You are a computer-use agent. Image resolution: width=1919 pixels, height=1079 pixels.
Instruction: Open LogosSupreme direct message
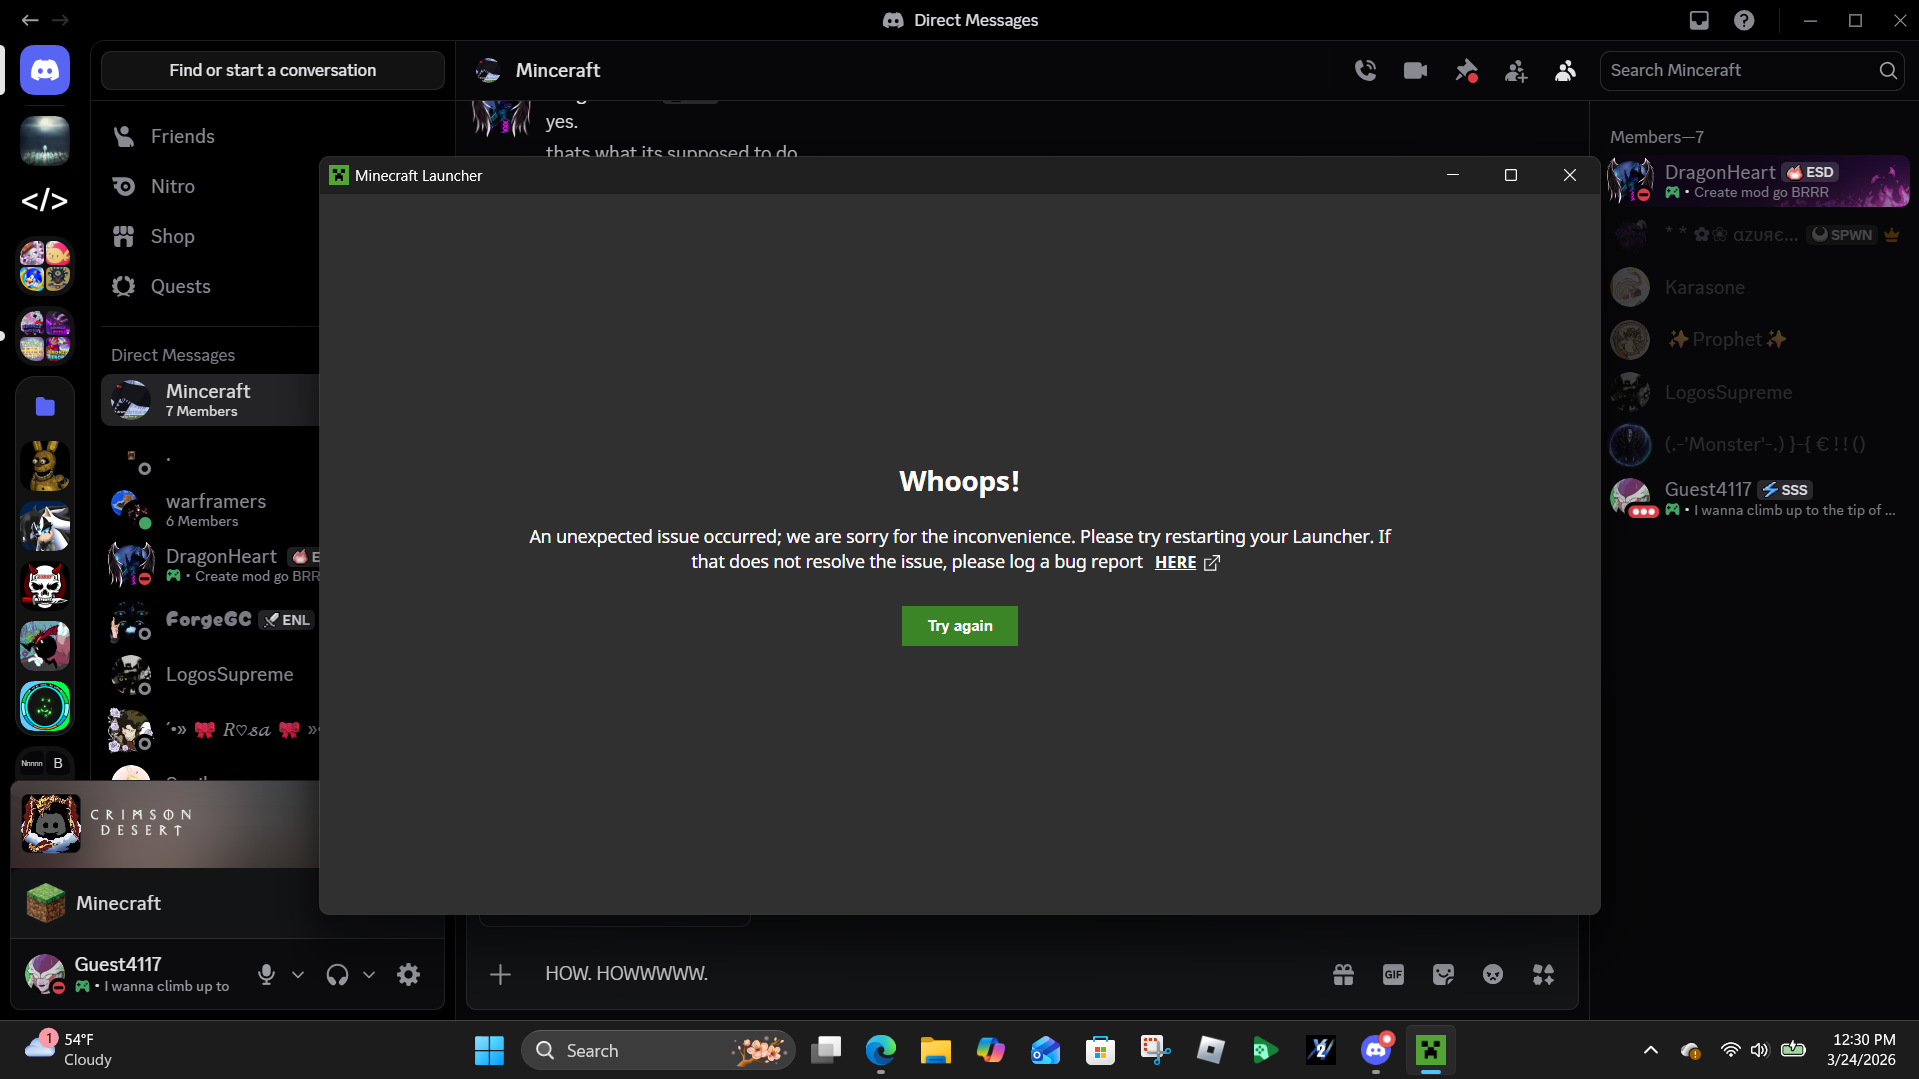210,675
